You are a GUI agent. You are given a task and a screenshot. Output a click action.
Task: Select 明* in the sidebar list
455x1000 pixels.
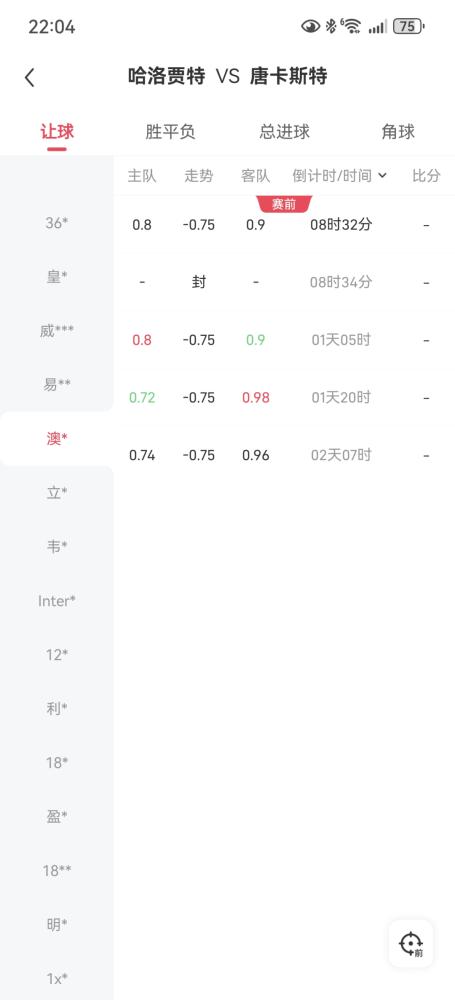[57, 924]
